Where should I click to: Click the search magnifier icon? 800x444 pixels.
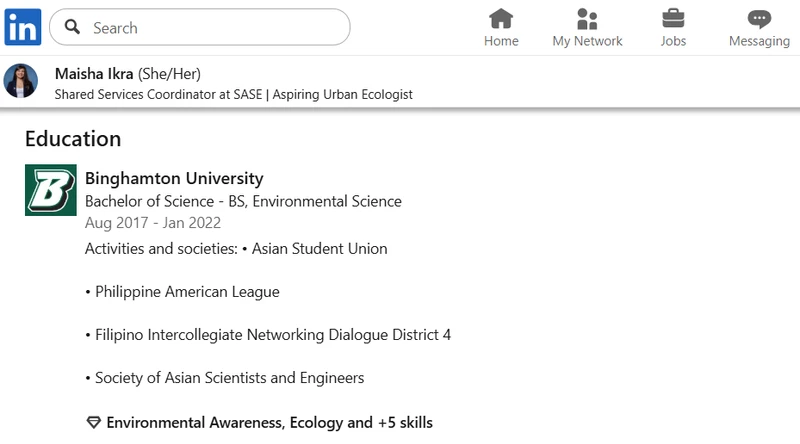(72, 27)
